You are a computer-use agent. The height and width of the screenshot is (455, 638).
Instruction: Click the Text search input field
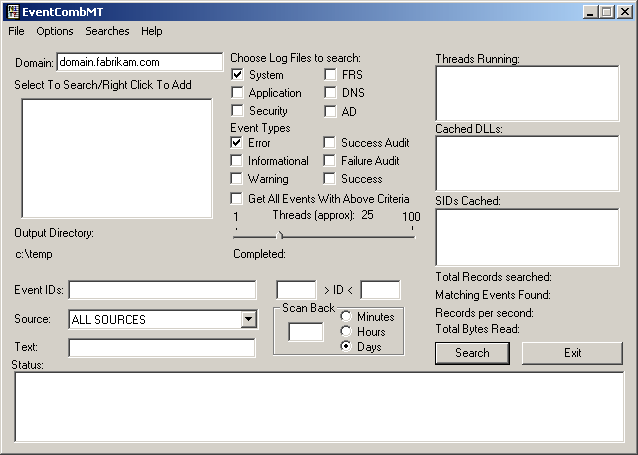tap(162, 348)
